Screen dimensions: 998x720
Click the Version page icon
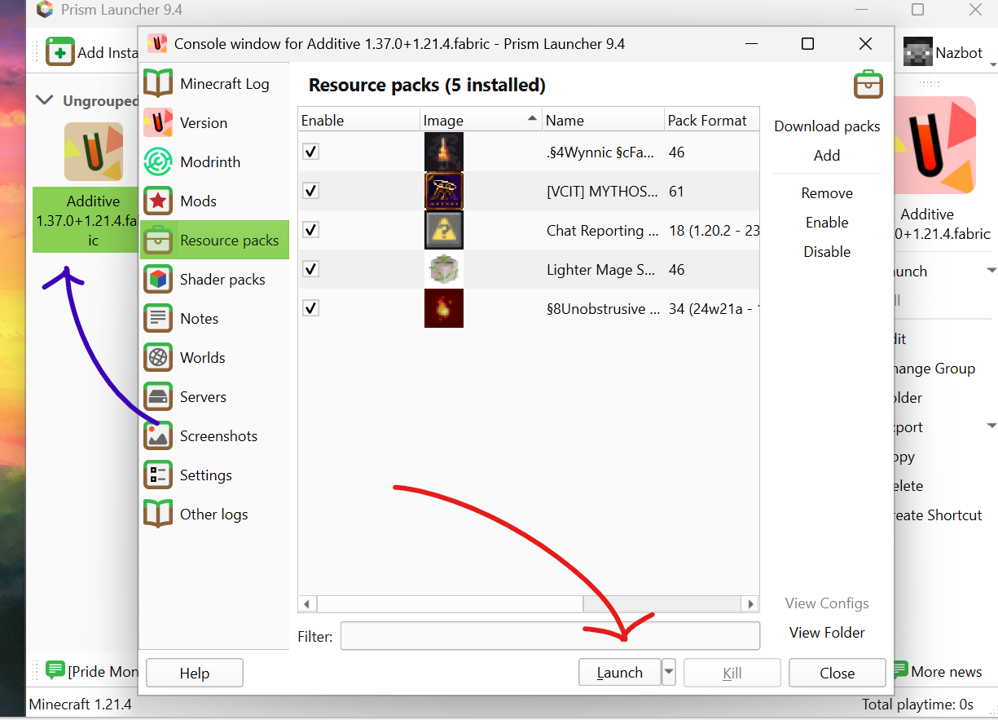point(158,123)
